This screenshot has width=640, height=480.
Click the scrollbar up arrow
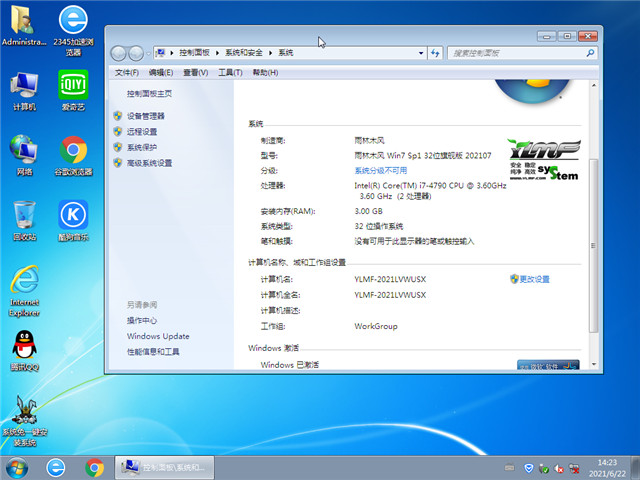click(x=594, y=85)
